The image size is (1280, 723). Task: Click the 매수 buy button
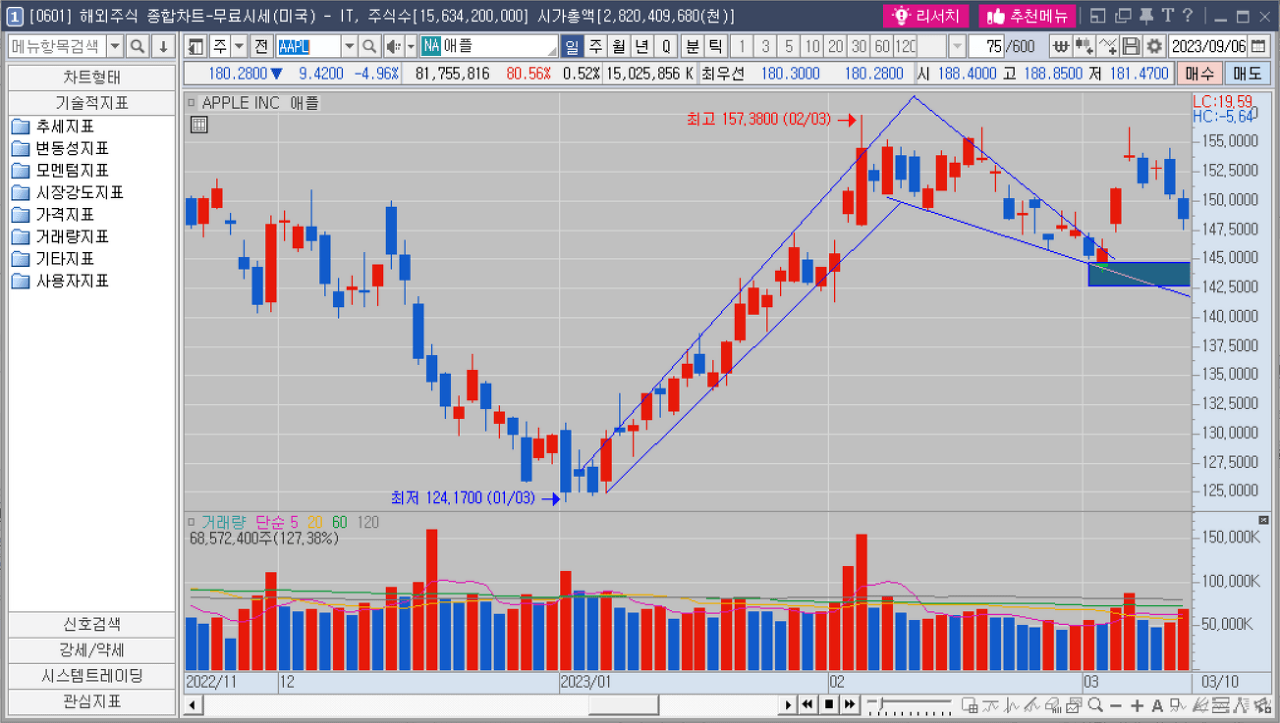tap(1199, 73)
